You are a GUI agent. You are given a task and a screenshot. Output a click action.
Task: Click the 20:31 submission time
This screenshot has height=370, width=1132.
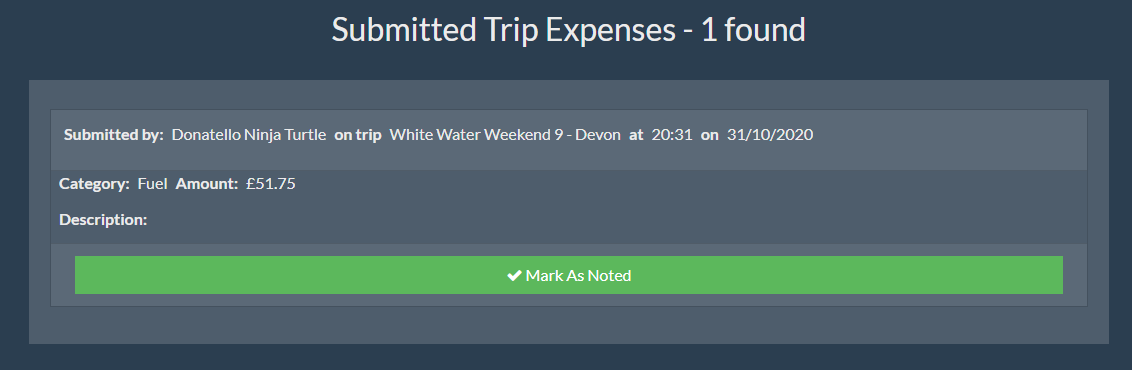point(671,135)
